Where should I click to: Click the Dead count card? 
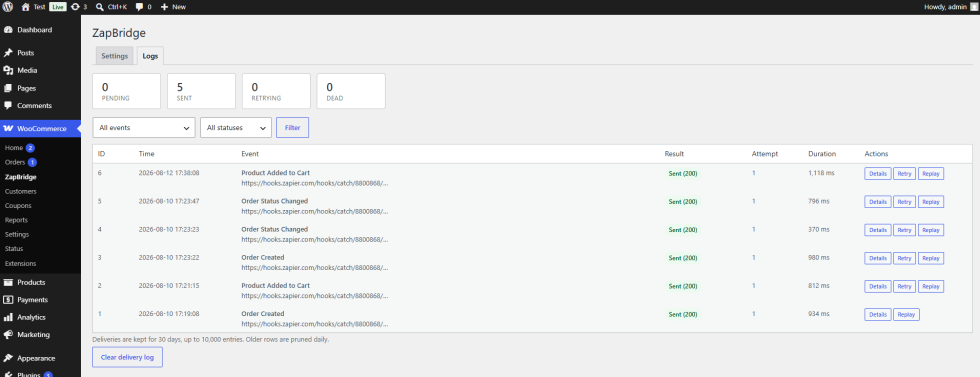tap(351, 91)
